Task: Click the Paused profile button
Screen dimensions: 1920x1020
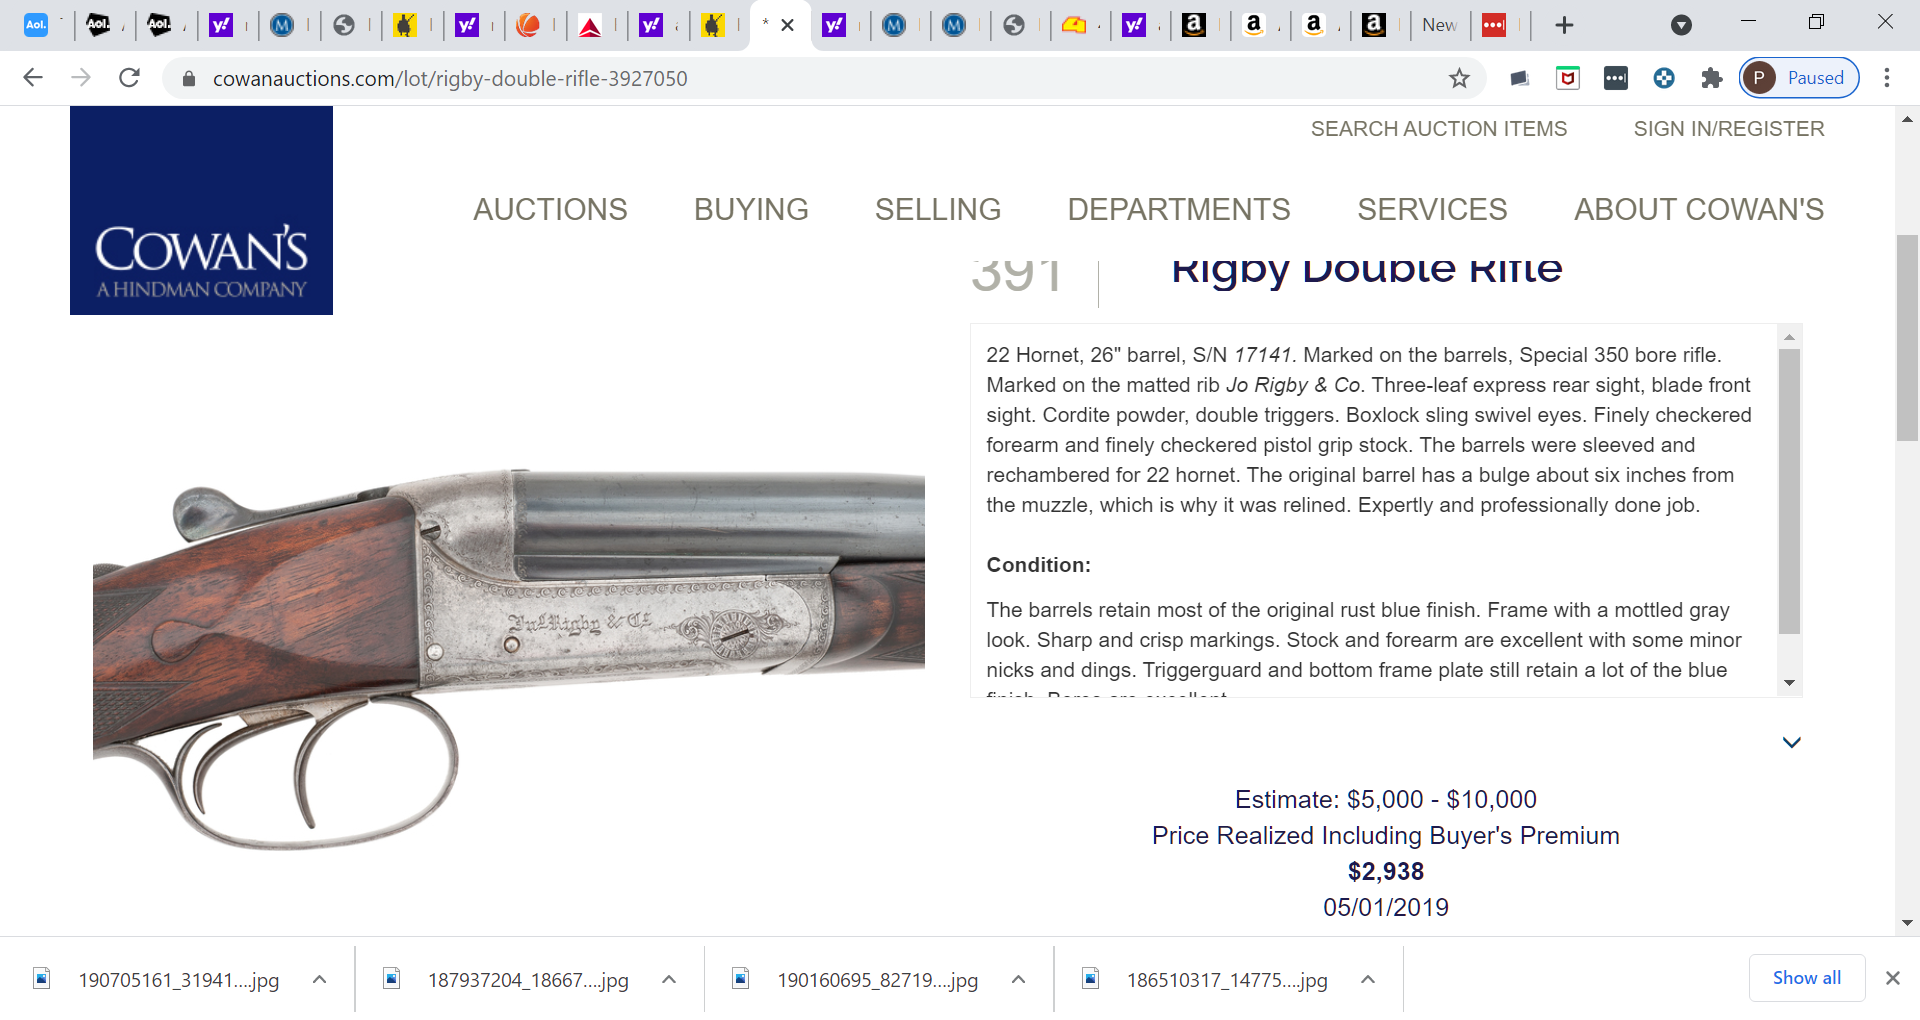Action: click(1799, 78)
